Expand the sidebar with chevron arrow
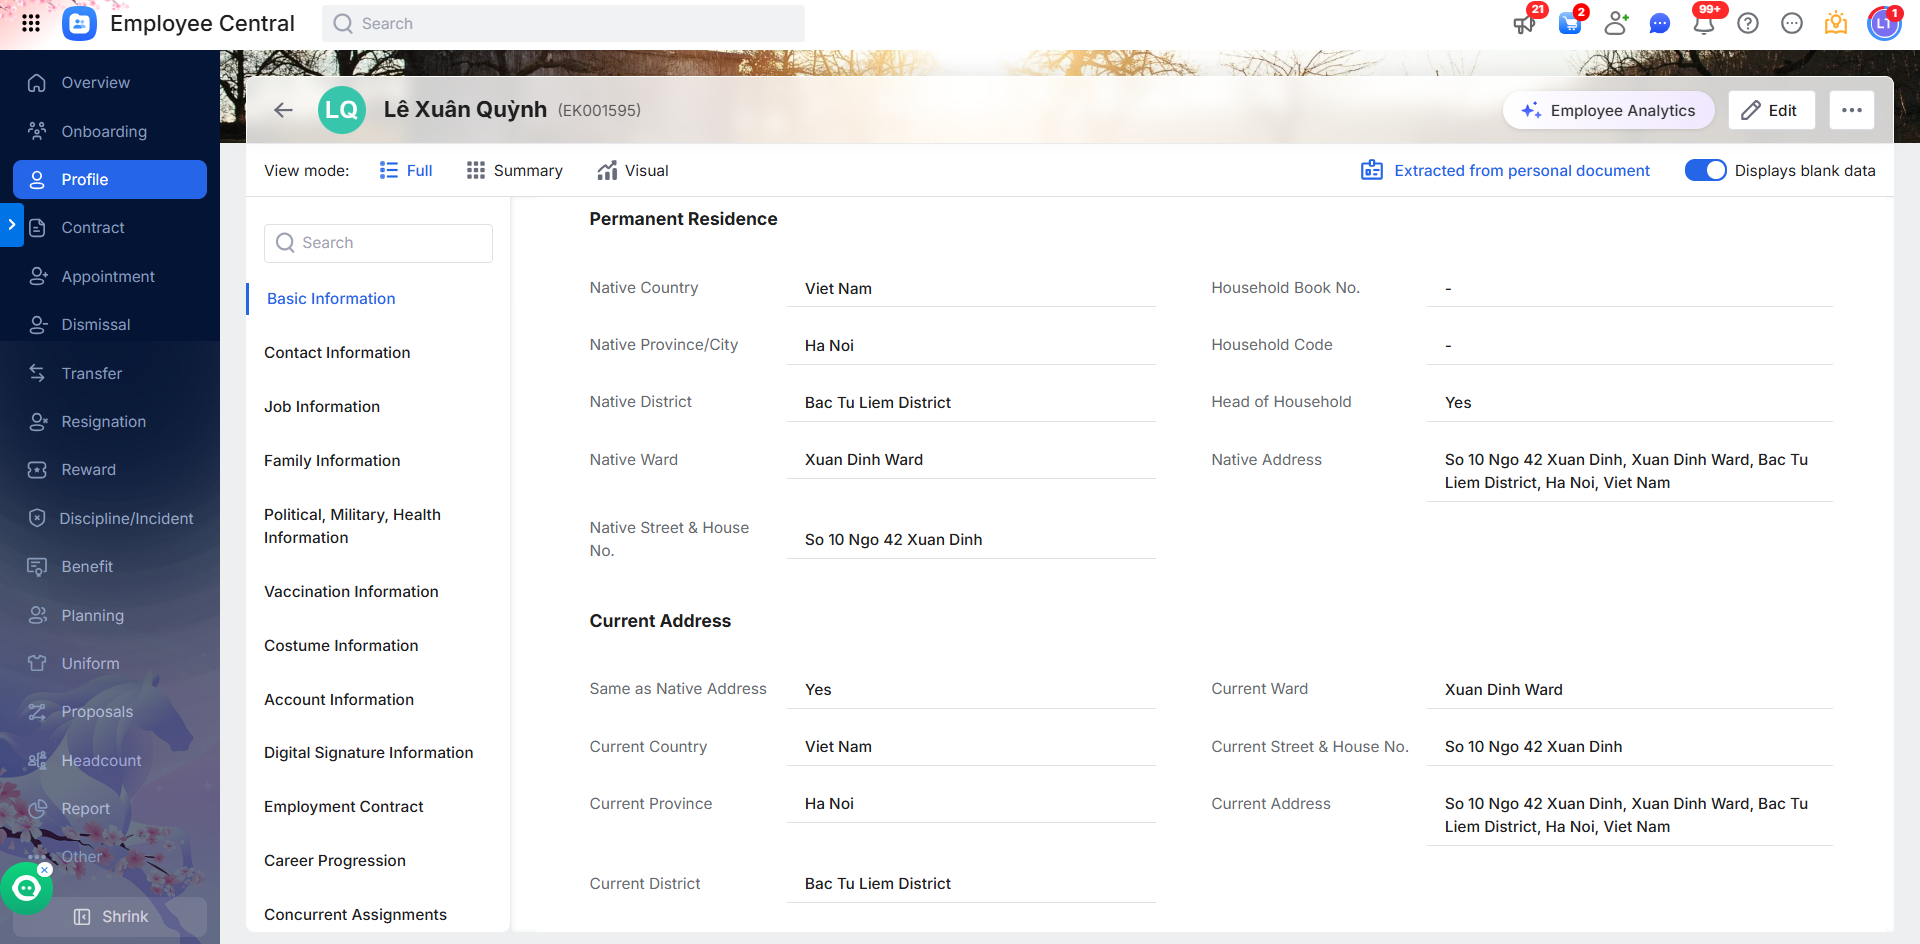The height and width of the screenshot is (944, 1920). point(11,225)
